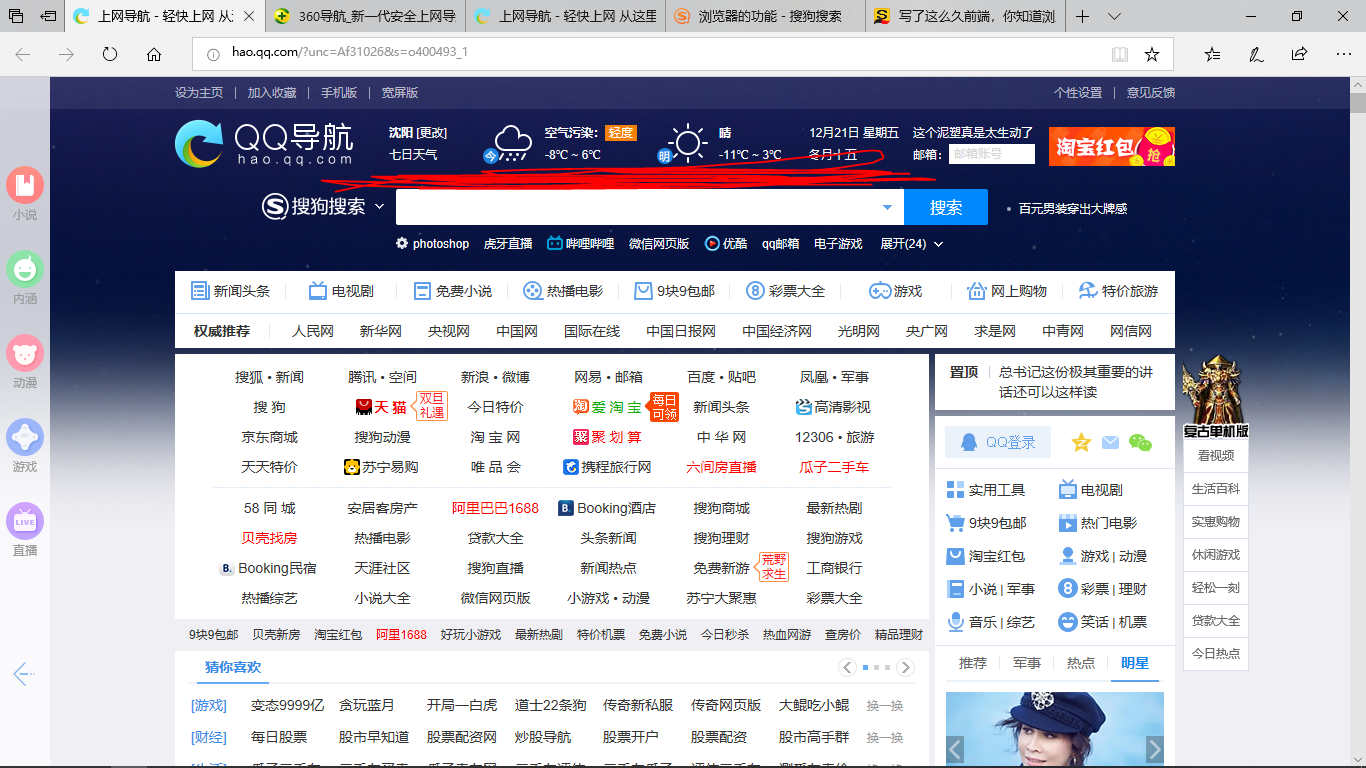Go to browser Home page
Image resolution: width=1366 pixels, height=768 pixels.
click(x=154, y=54)
